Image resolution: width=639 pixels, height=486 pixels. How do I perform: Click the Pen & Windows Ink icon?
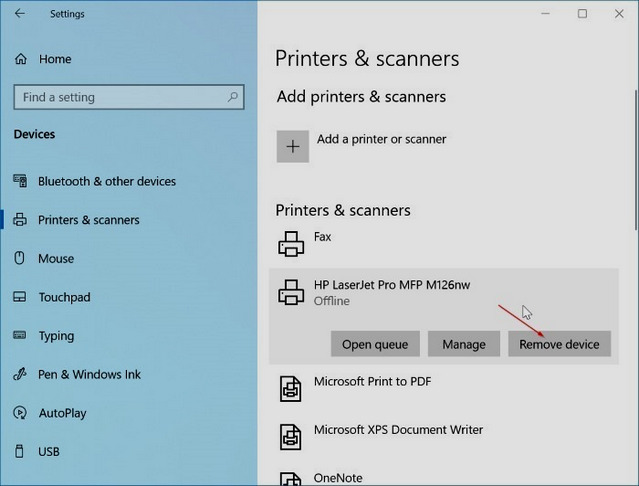[x=20, y=374]
